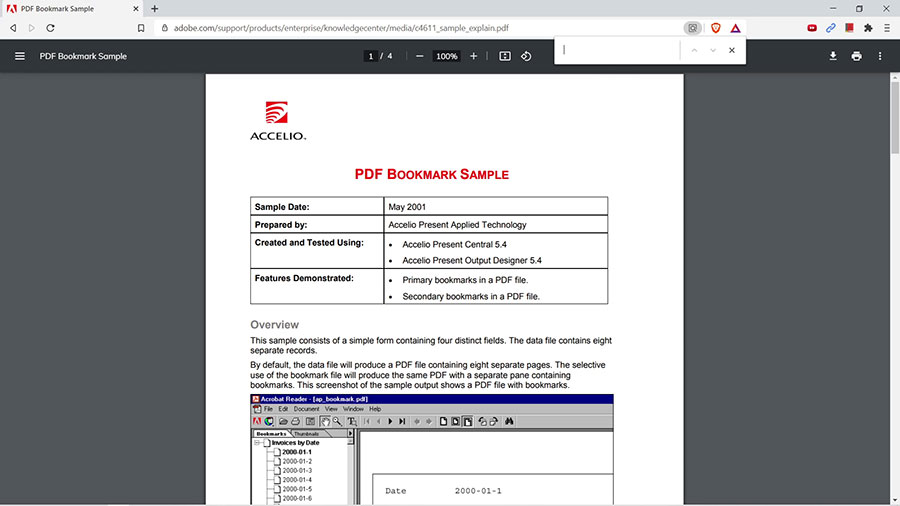Go forward in browser history

coord(32,28)
